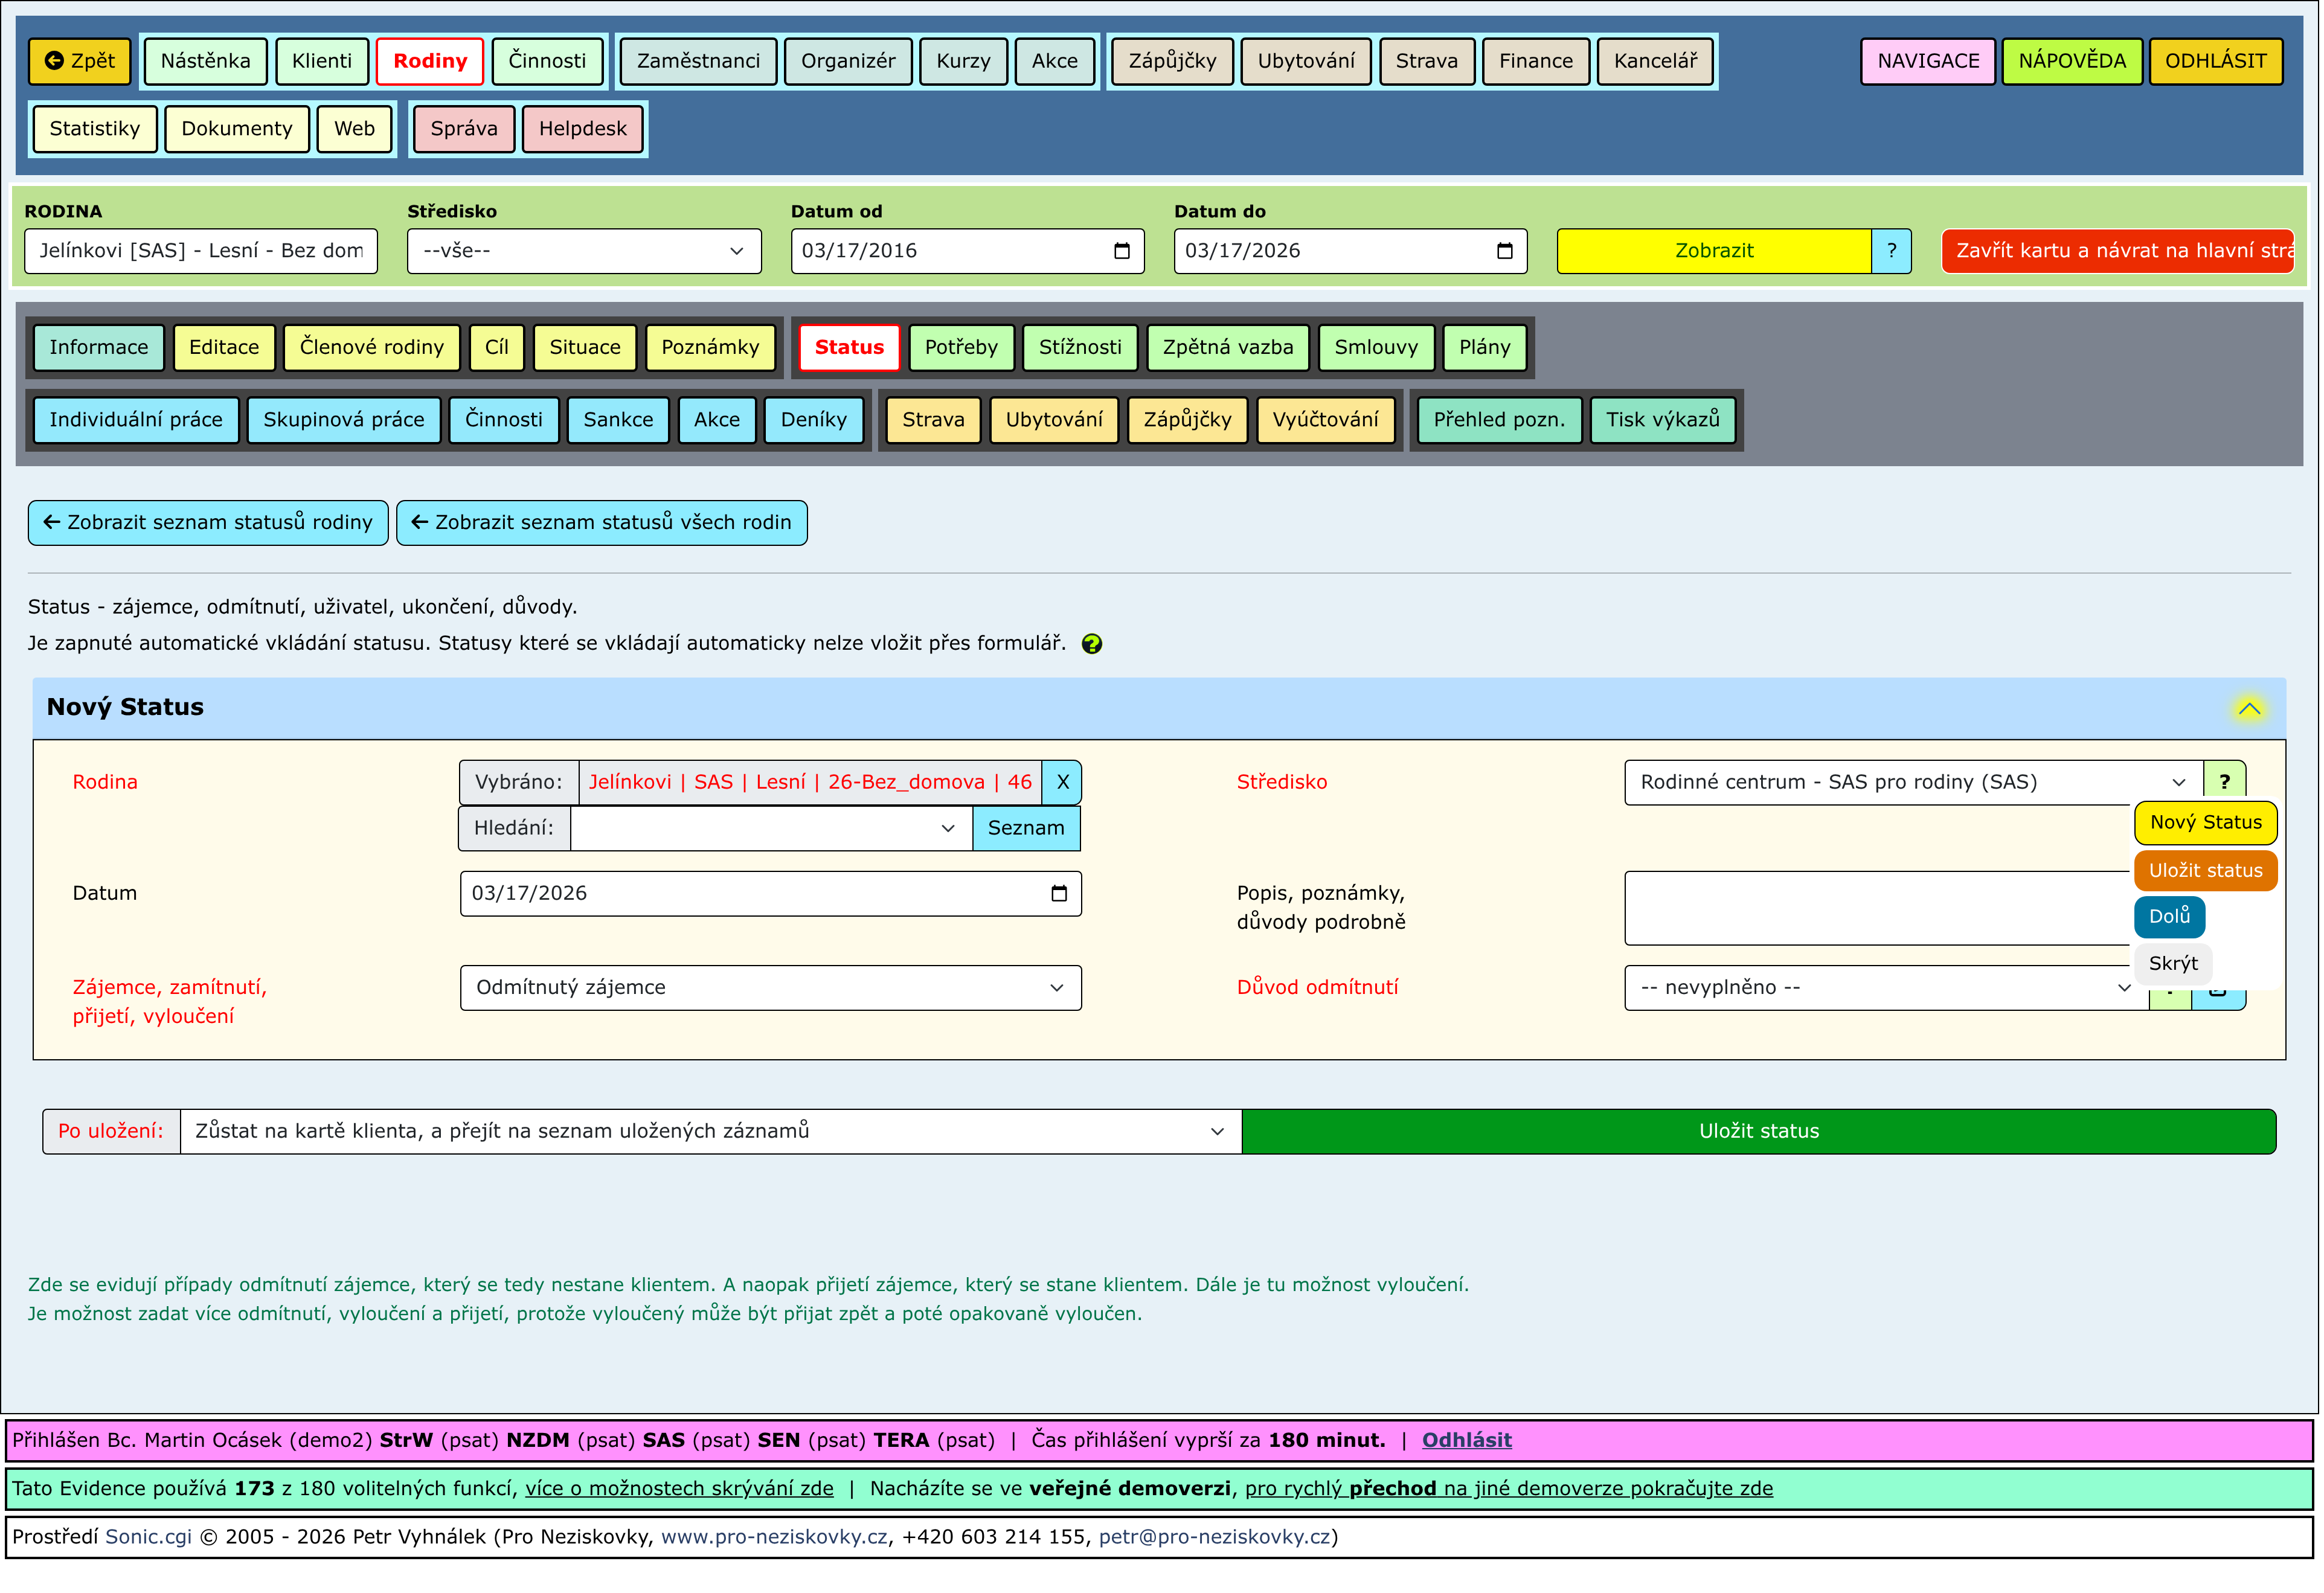The width and height of the screenshot is (2324, 1593).
Task: Clear the selected family with the X button
Action: (x=1062, y=783)
